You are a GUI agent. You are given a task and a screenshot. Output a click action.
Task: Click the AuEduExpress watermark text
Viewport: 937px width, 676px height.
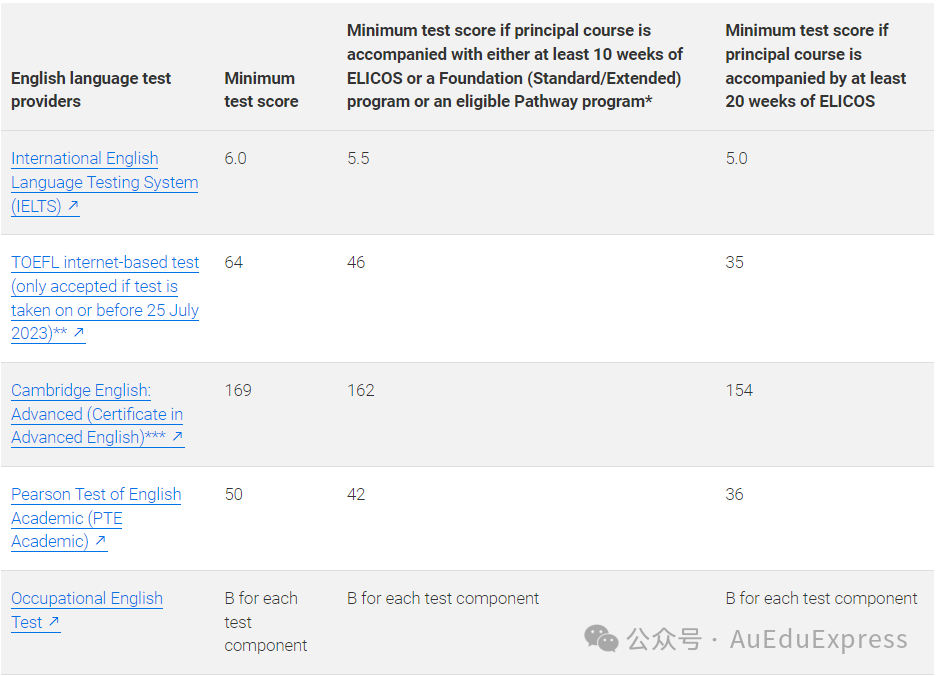point(818,640)
